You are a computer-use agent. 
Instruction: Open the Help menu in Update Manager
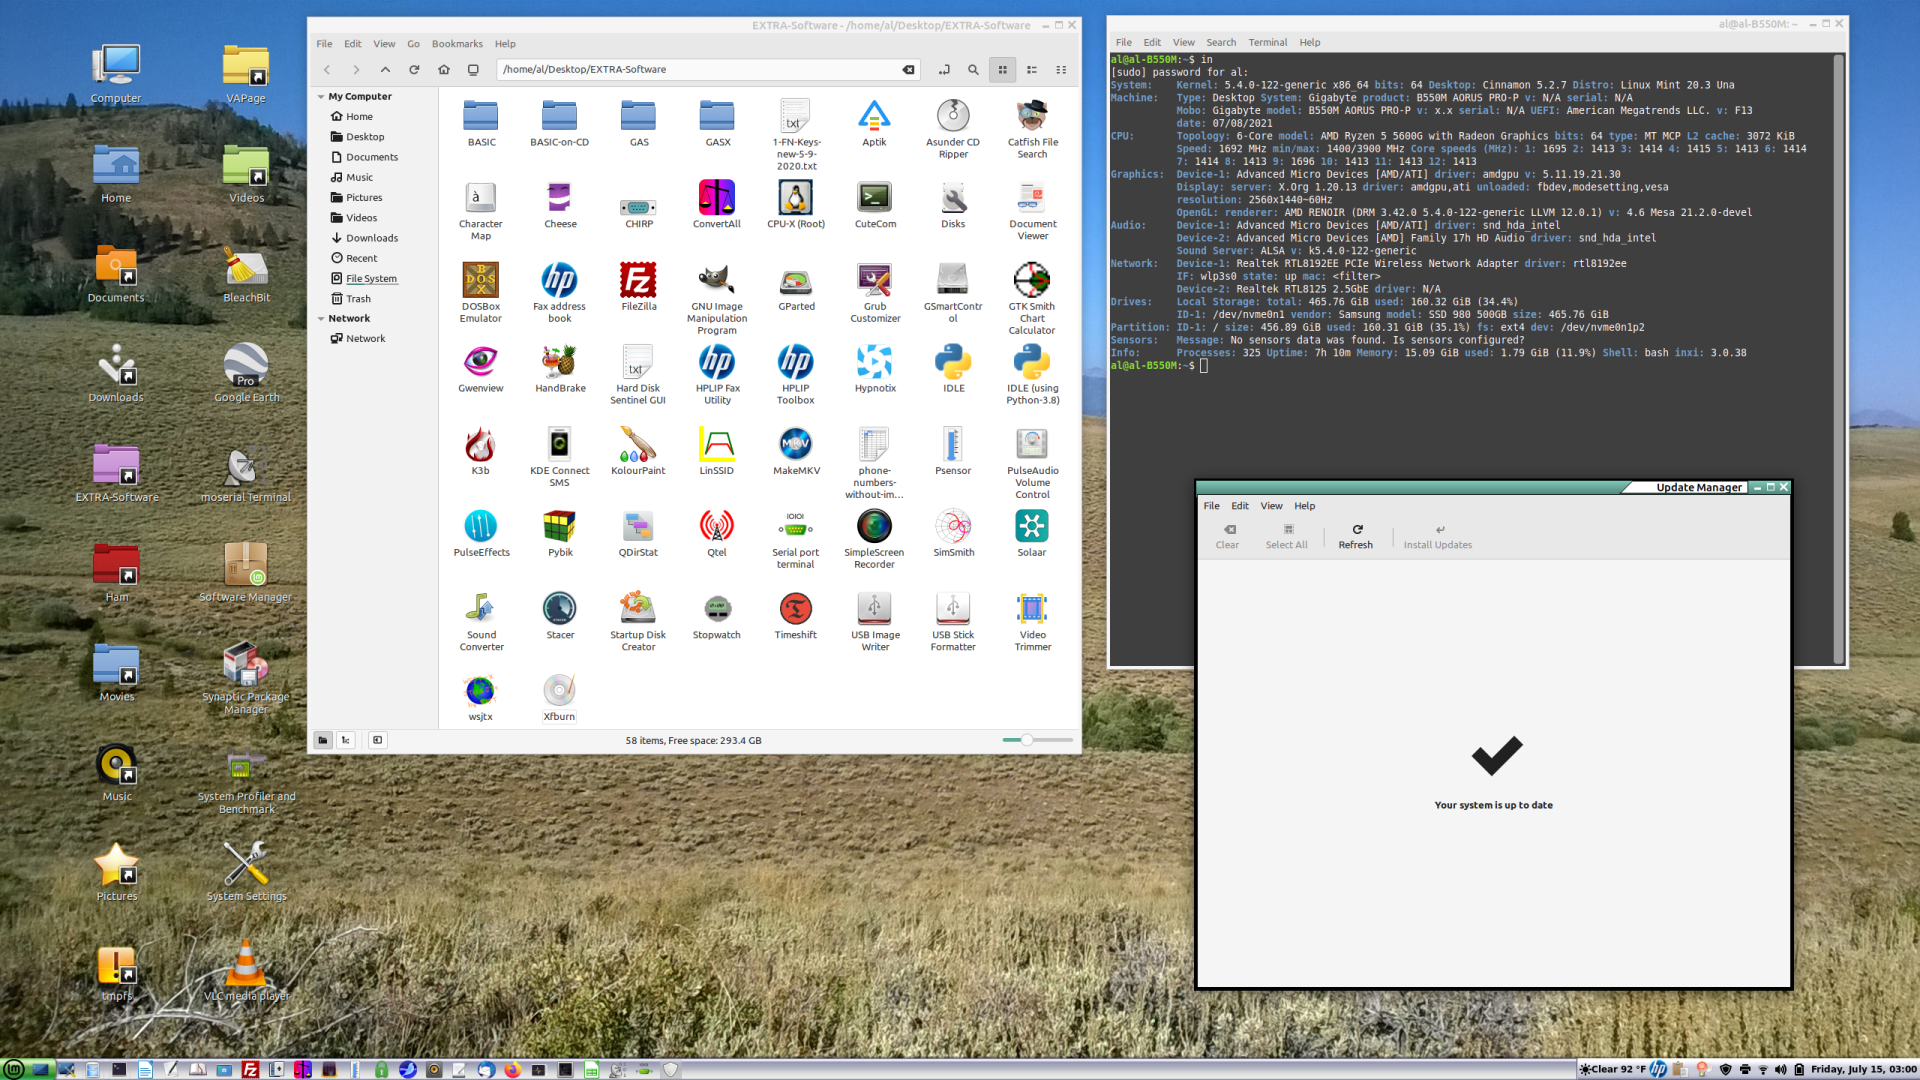1305,506
